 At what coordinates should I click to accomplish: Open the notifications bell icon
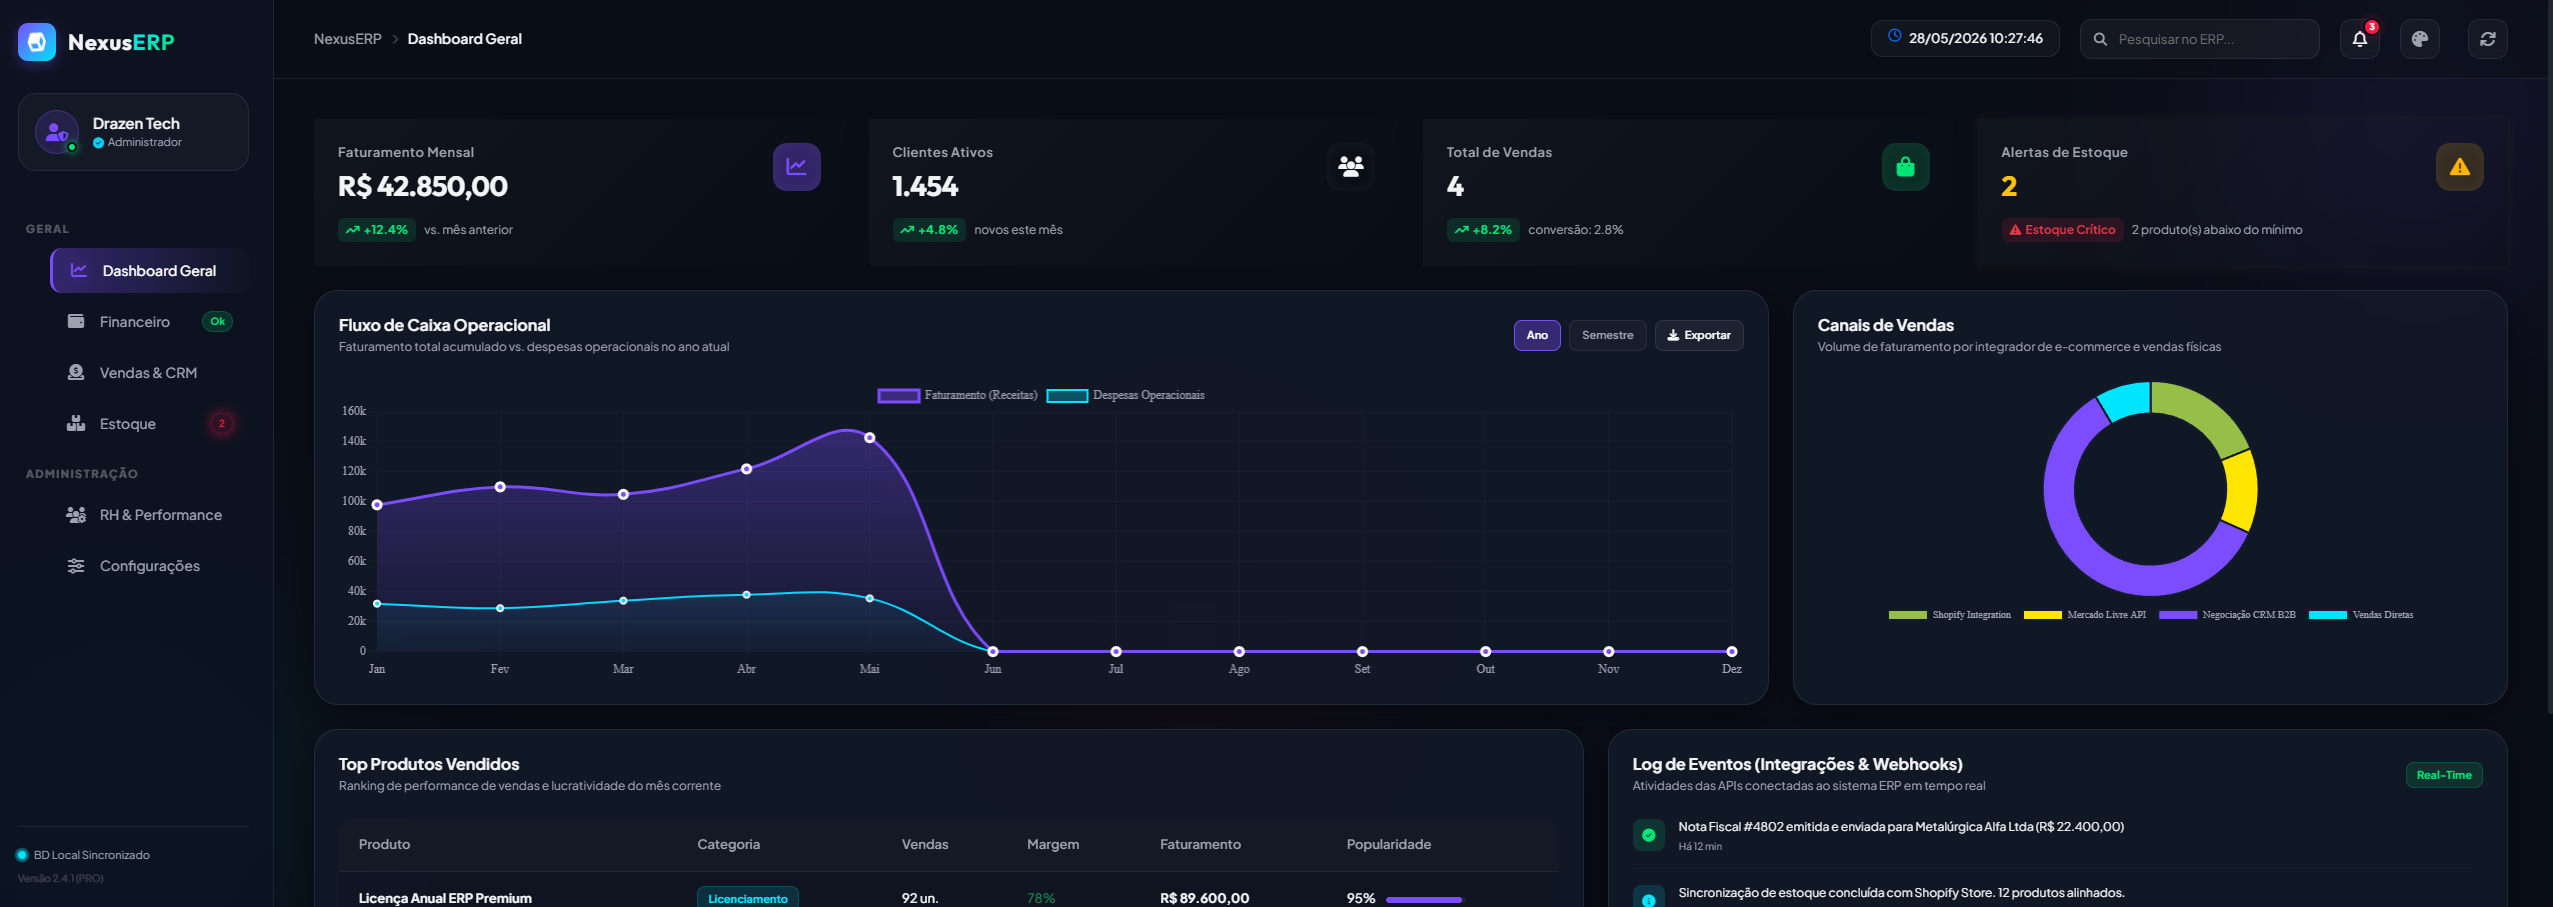coord(2359,39)
